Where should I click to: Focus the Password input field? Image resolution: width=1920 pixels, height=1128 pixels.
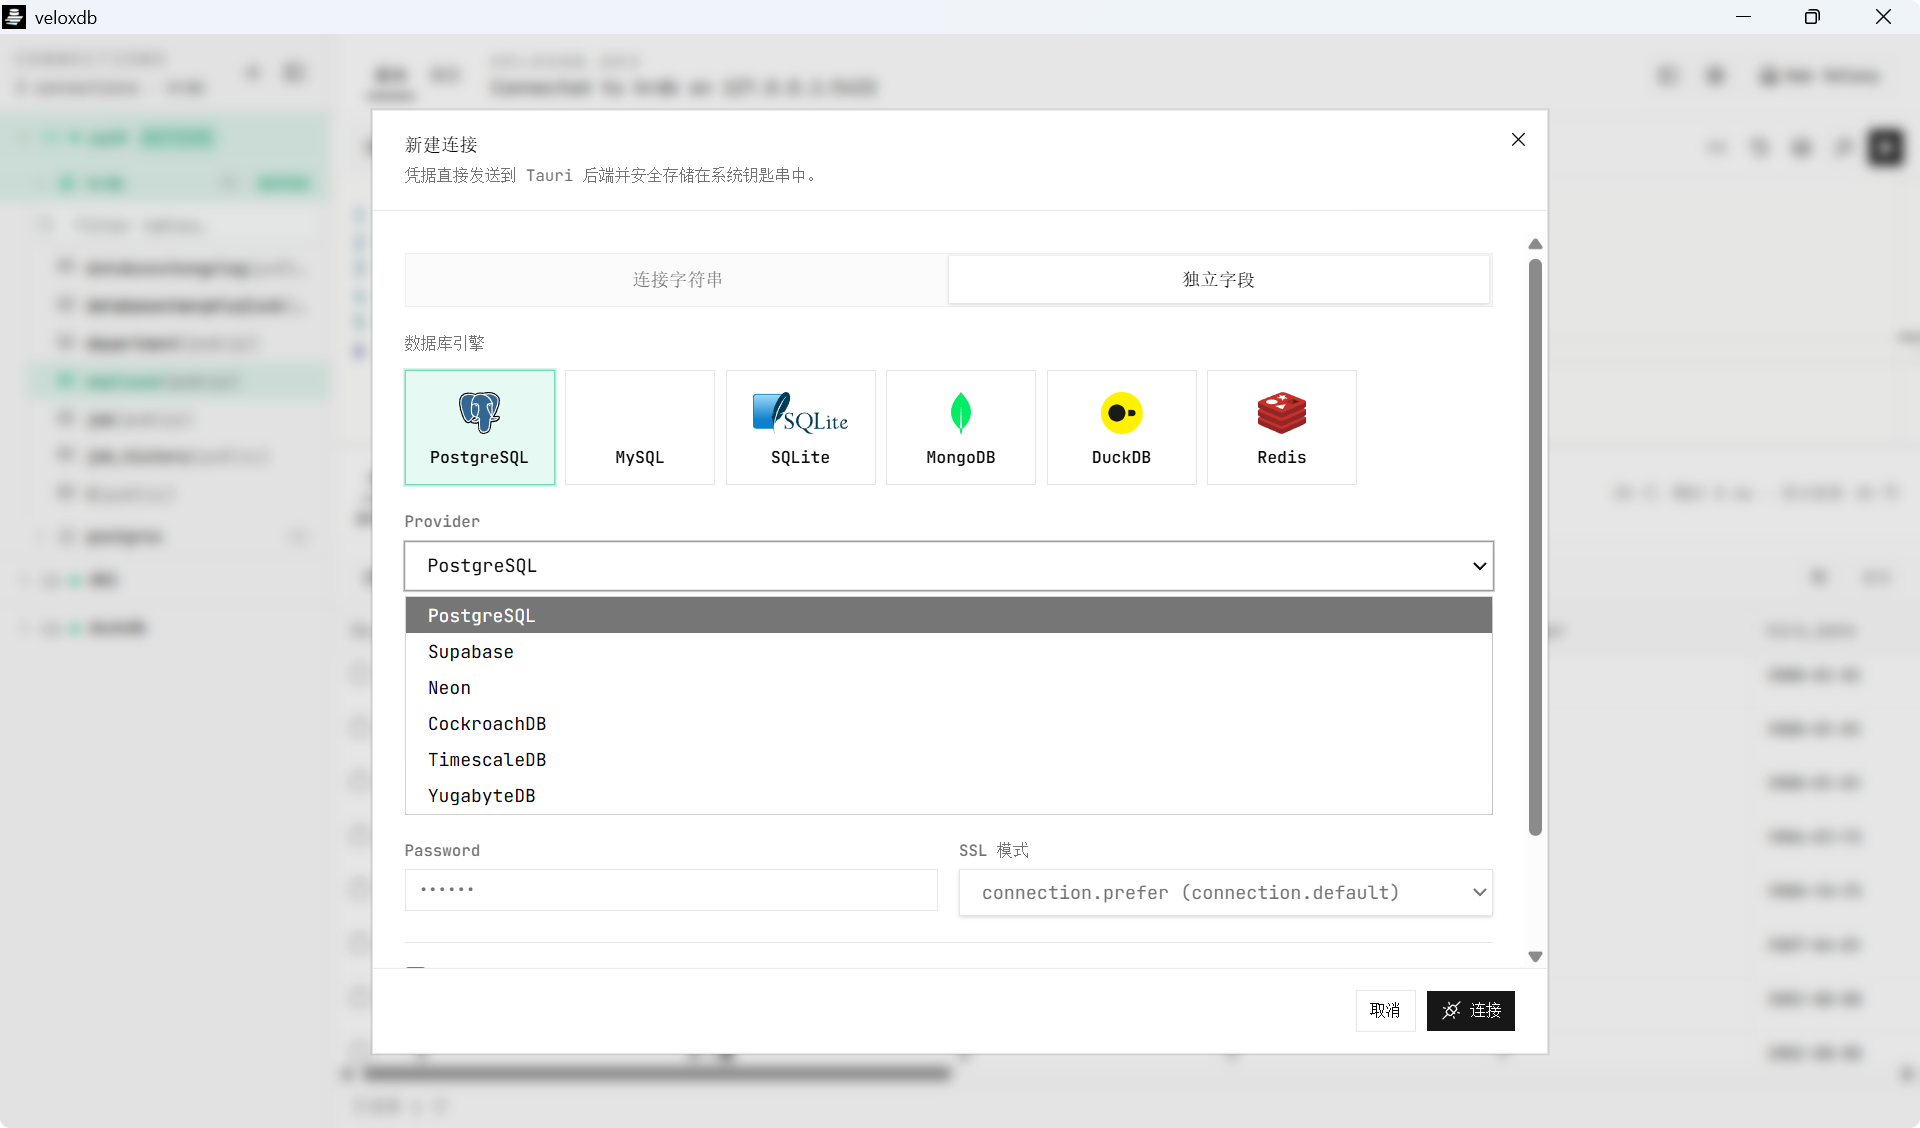(671, 890)
